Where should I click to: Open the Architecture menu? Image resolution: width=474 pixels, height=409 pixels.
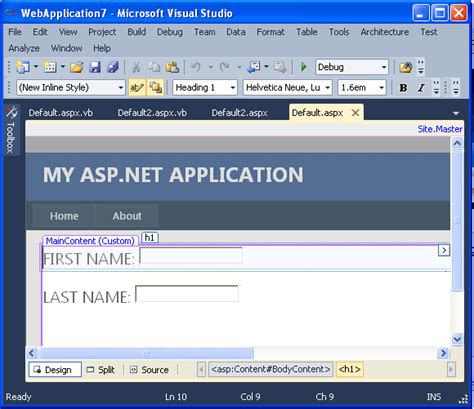pyautogui.click(x=385, y=32)
